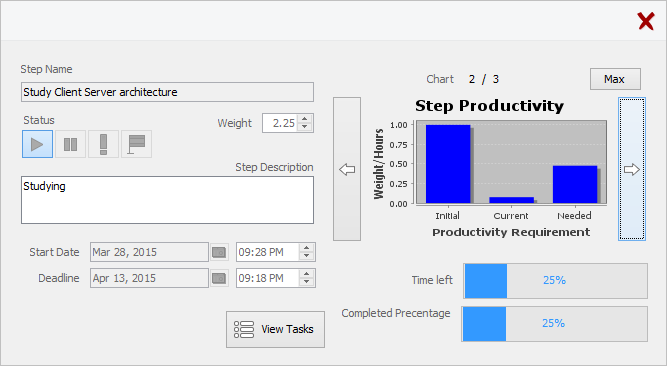Viewport: 667px width, 366px height.
Task: Open the View Tasks button
Action: [x=275, y=329]
